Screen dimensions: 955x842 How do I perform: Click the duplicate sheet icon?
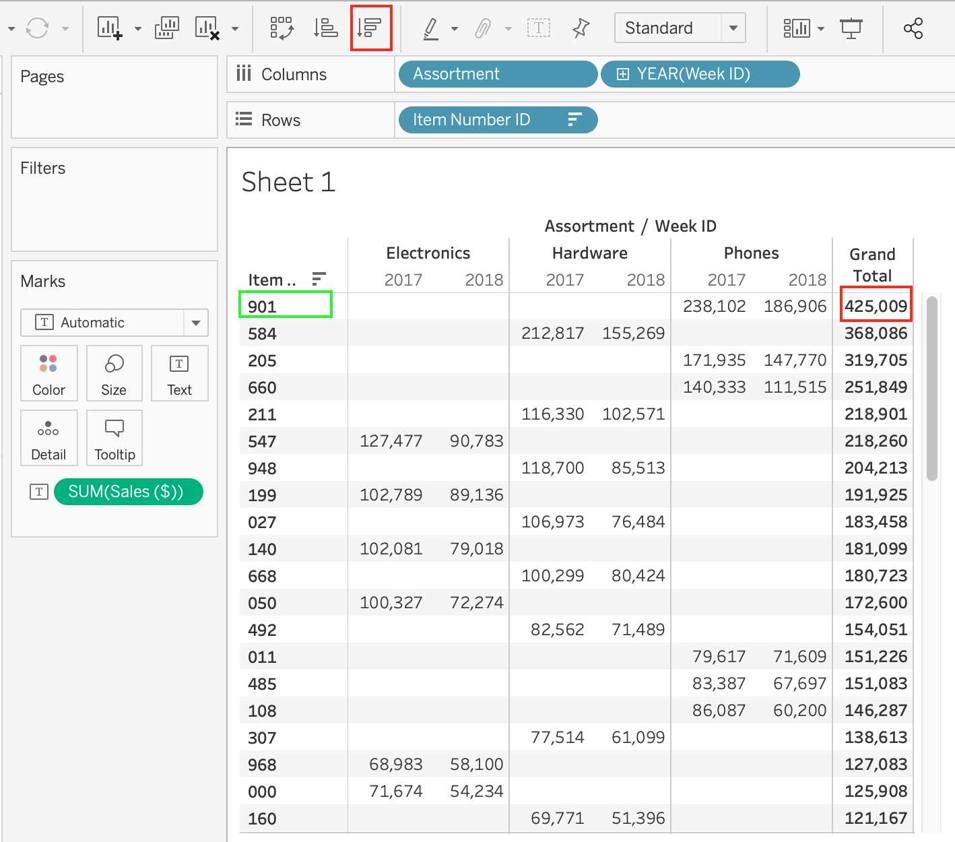point(167,28)
